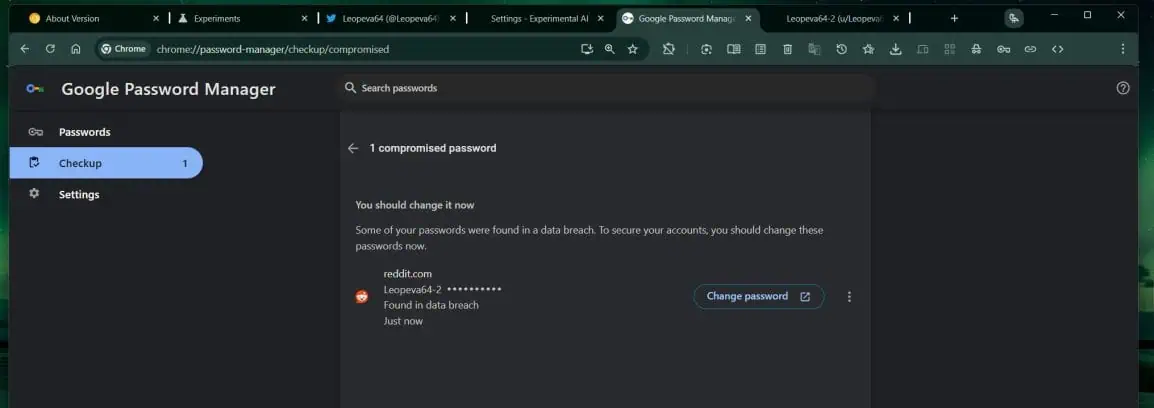Go to the browser home page
The image size is (1154, 408).
[x=76, y=49]
